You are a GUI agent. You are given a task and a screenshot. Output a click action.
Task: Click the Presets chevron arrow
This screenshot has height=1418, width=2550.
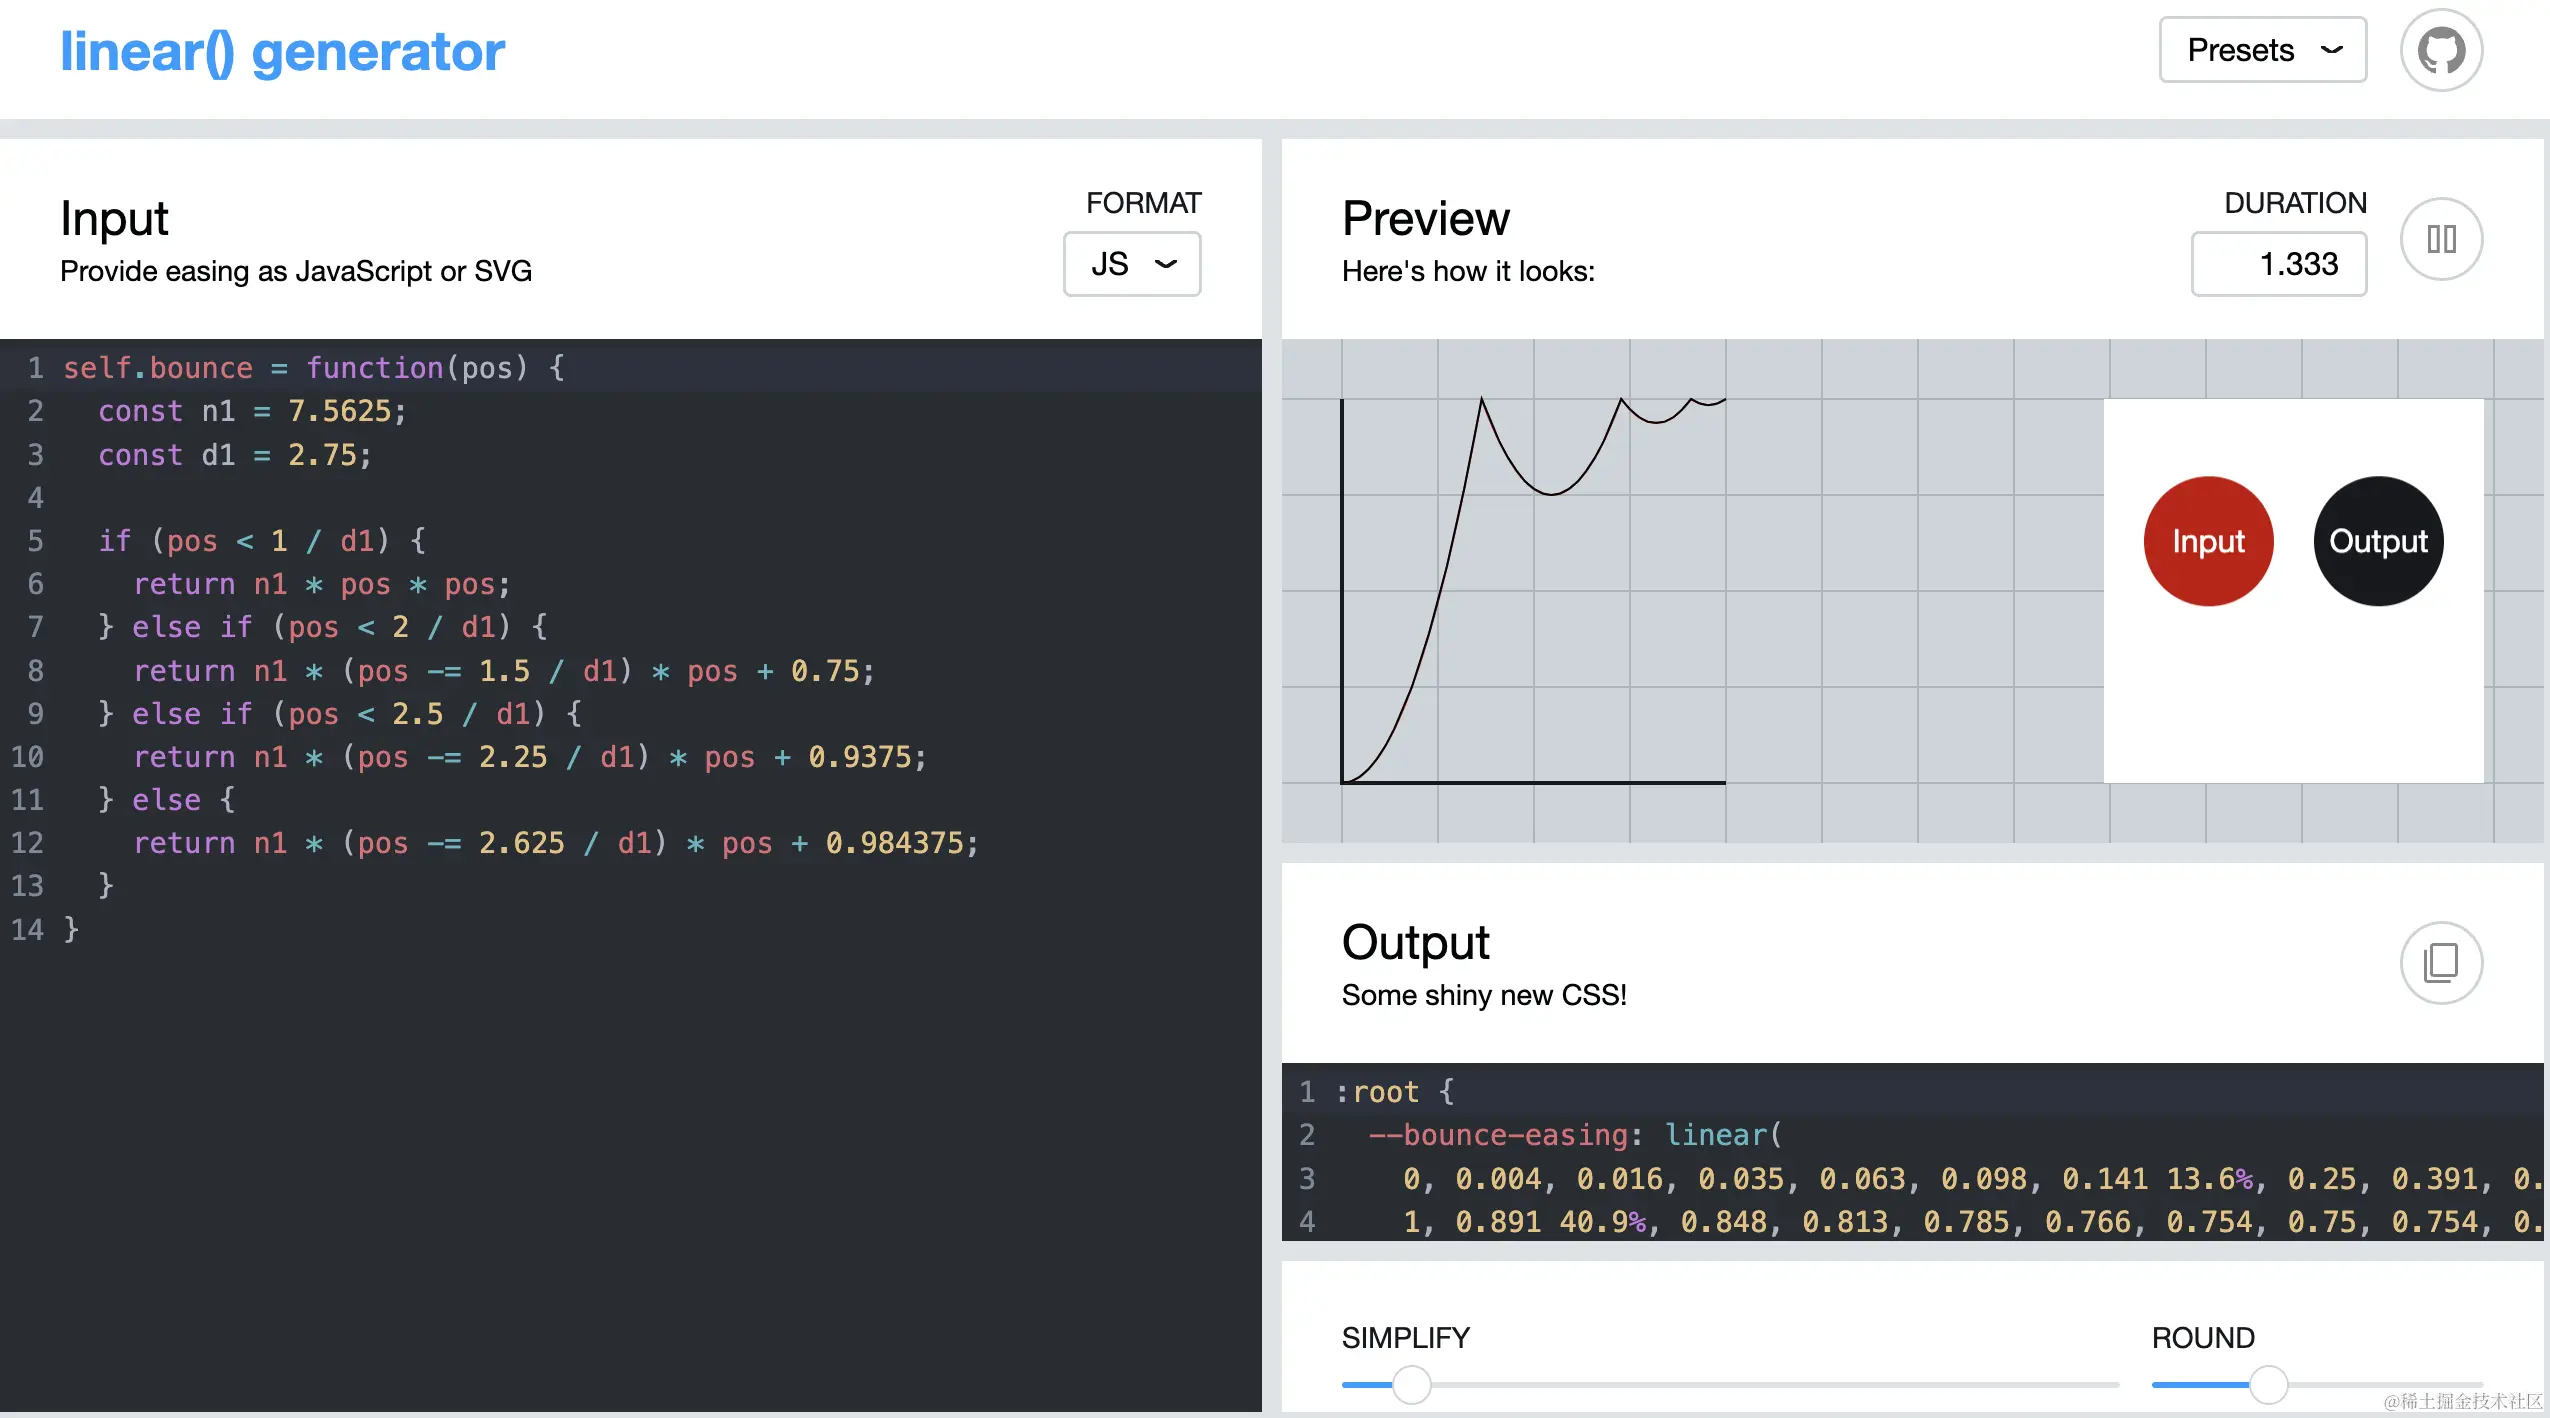click(x=2331, y=50)
